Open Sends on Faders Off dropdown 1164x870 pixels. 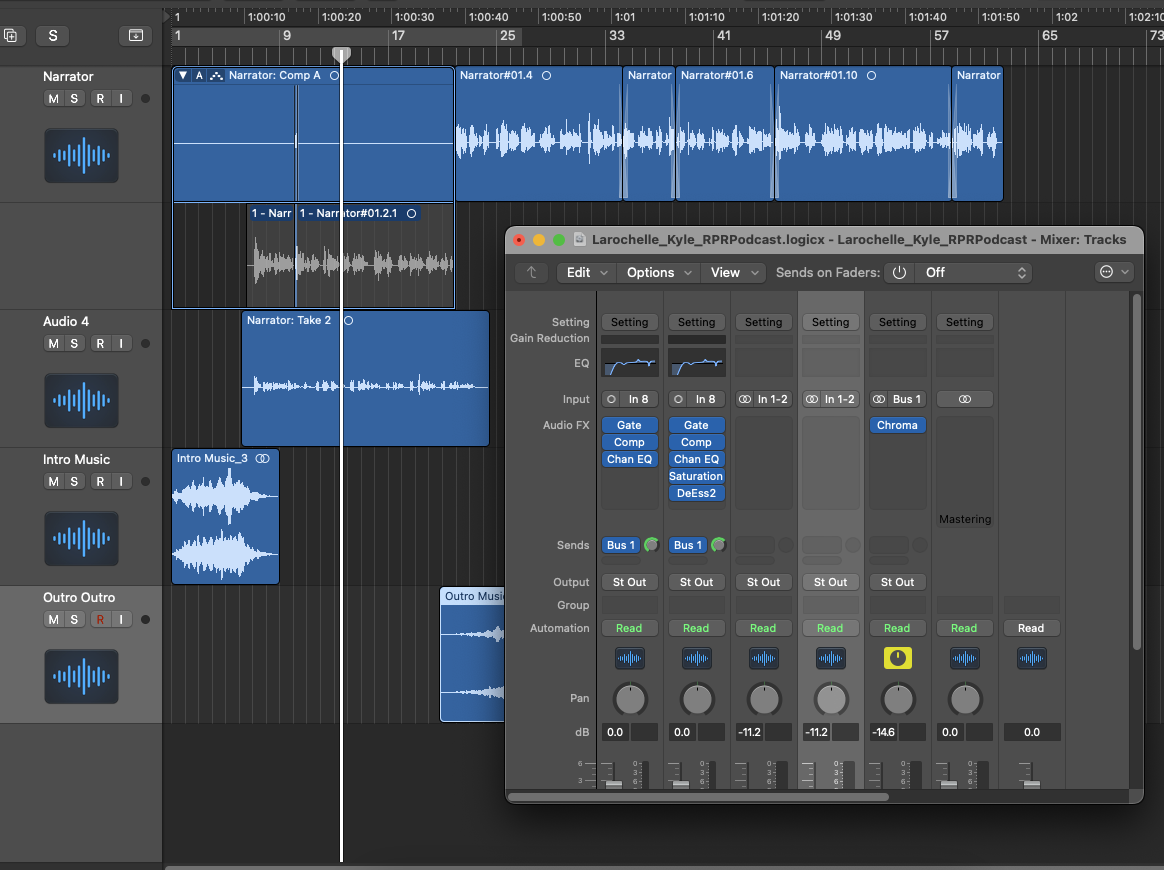[x=974, y=272]
